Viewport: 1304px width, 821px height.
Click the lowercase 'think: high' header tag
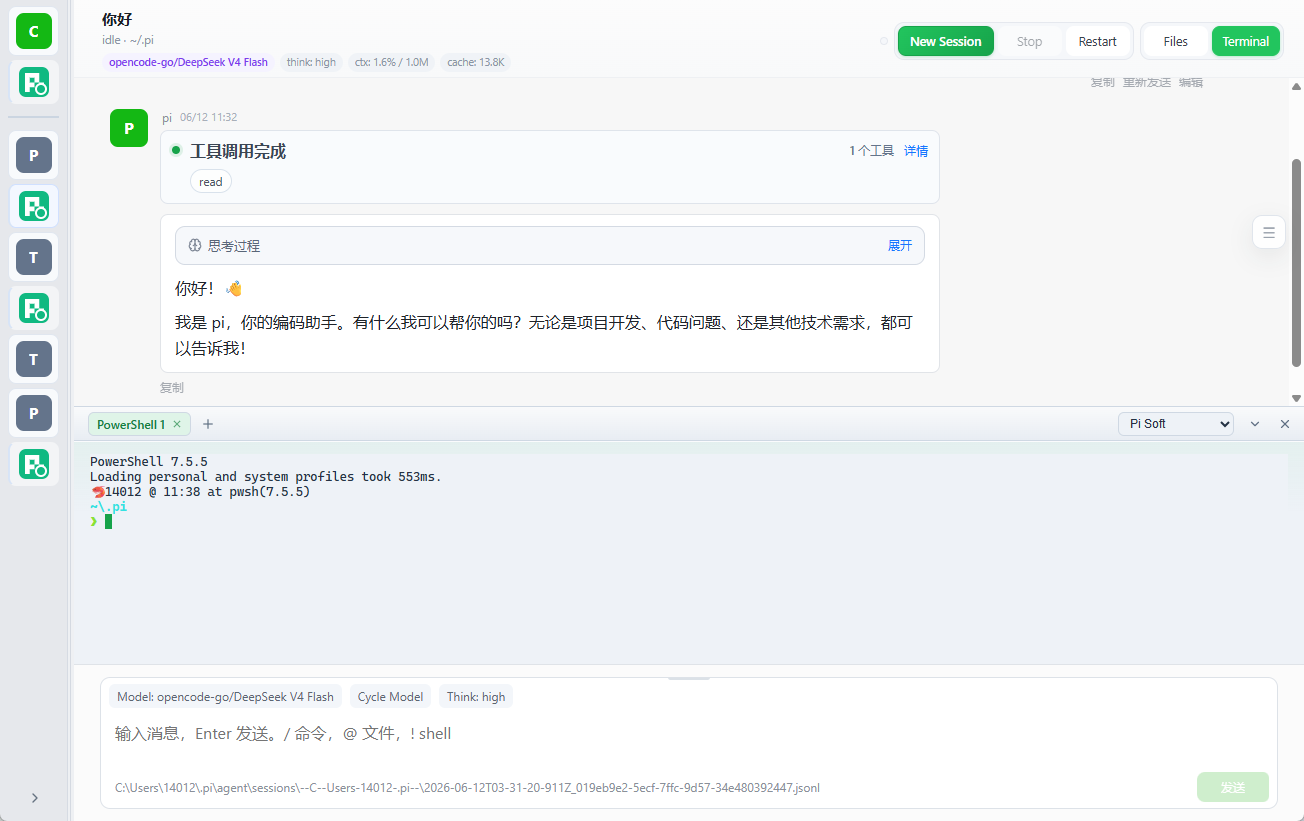311,62
